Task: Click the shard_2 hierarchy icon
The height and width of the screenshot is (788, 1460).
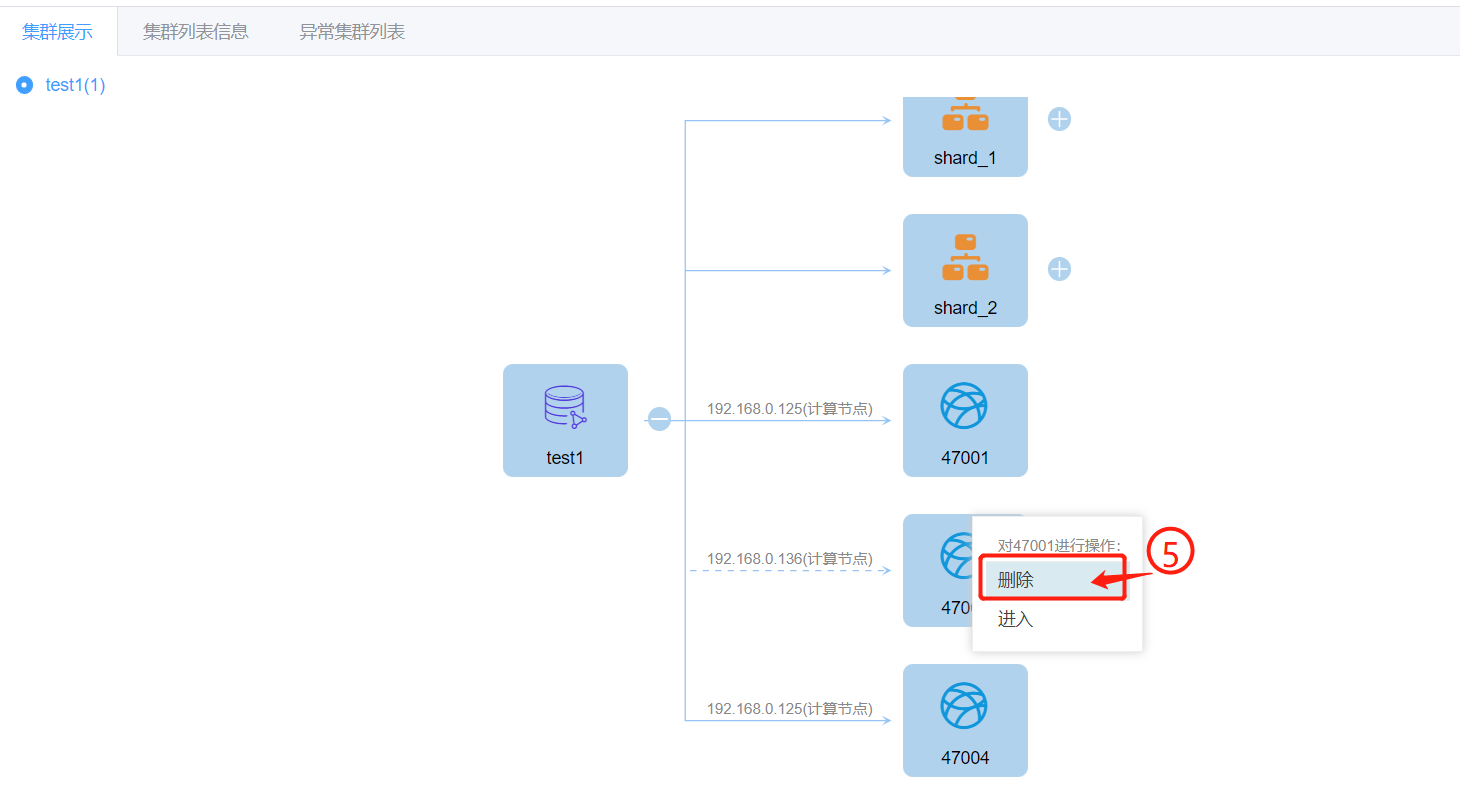Action: point(965,258)
